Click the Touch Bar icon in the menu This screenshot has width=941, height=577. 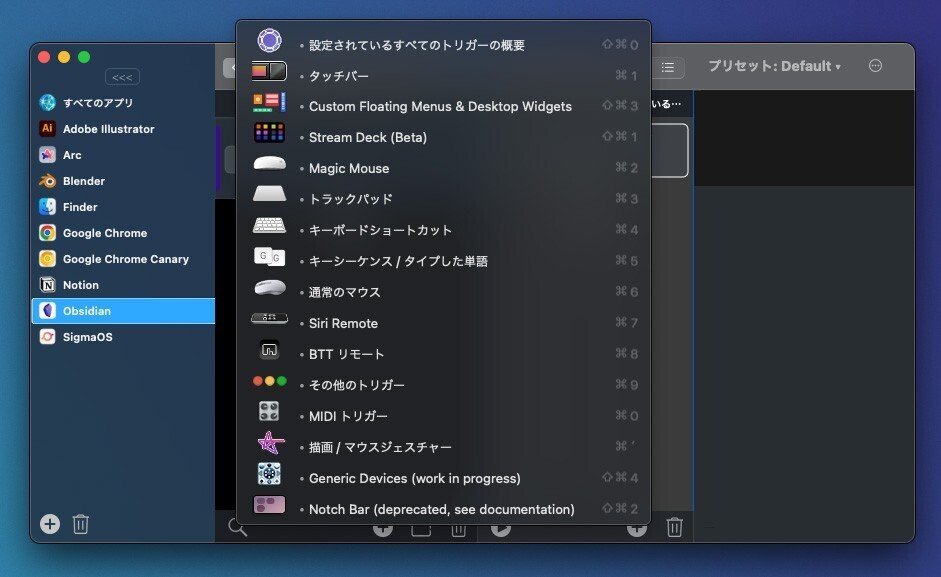click(269, 71)
